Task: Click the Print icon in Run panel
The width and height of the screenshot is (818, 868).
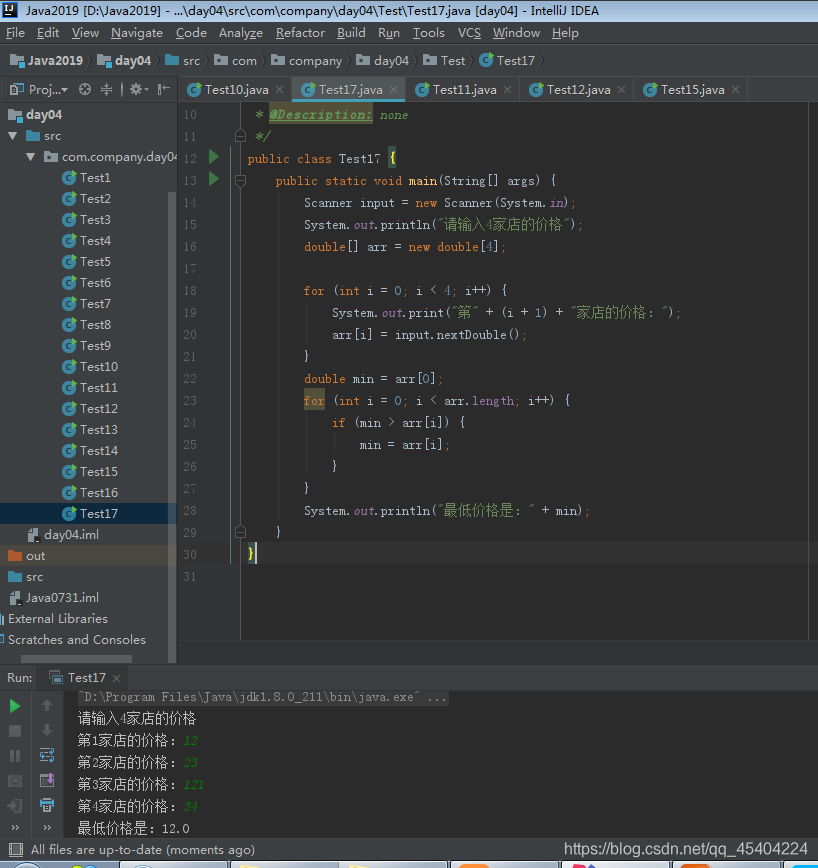Action: [x=47, y=805]
